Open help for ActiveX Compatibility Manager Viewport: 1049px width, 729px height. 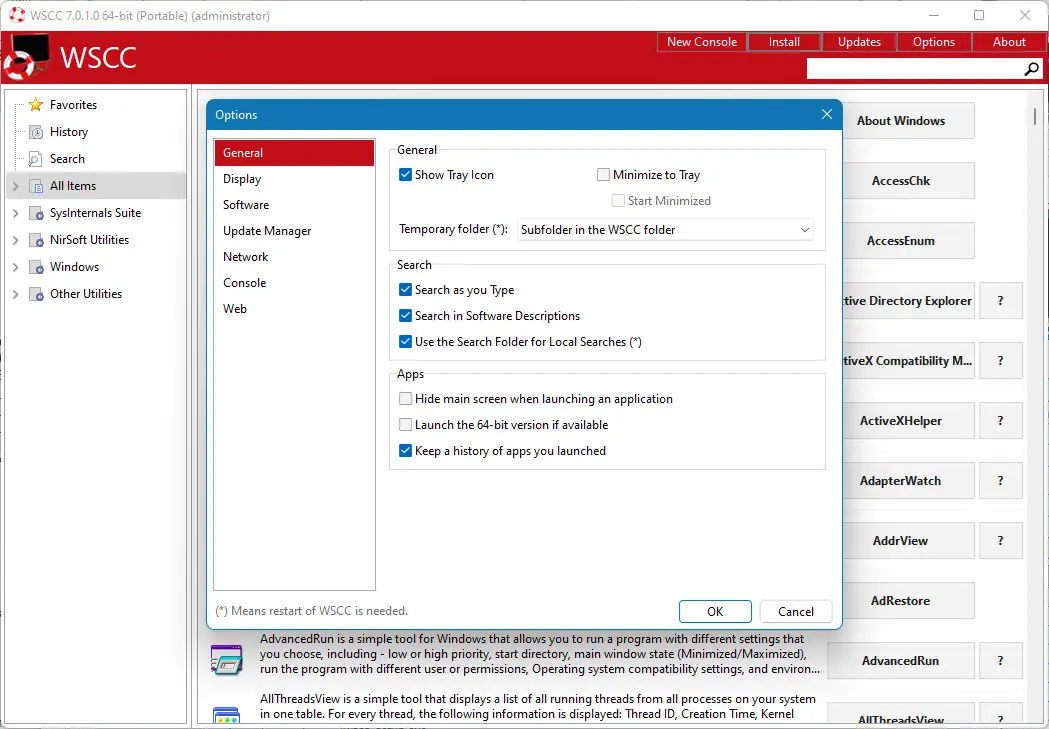click(1001, 360)
